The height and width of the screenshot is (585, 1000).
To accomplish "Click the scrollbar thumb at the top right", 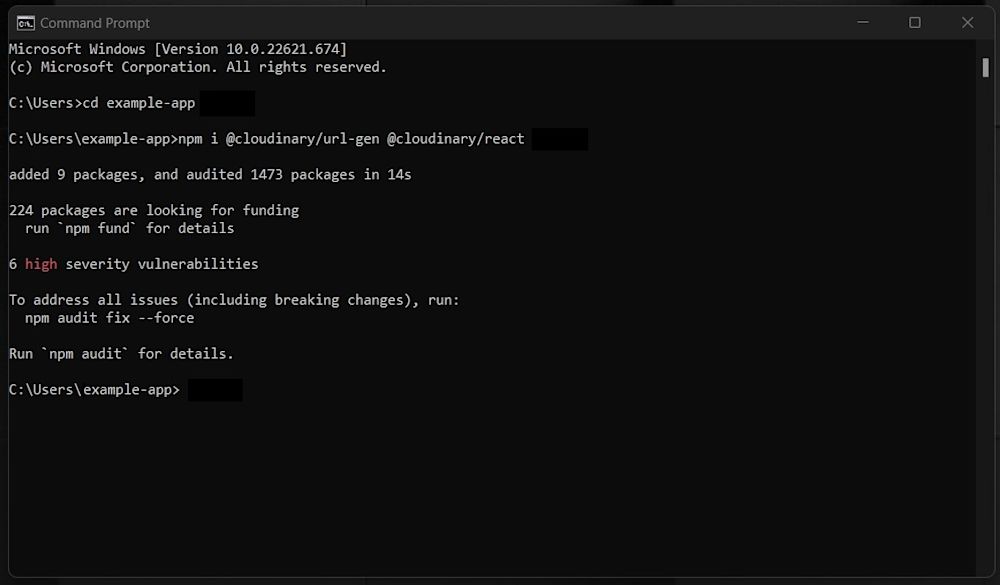I will coord(985,68).
